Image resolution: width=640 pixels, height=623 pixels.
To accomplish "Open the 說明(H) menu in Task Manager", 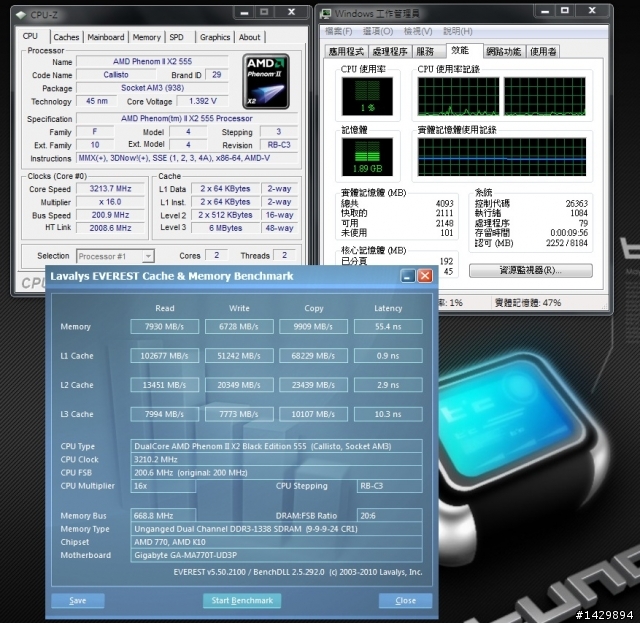I will coord(458,31).
